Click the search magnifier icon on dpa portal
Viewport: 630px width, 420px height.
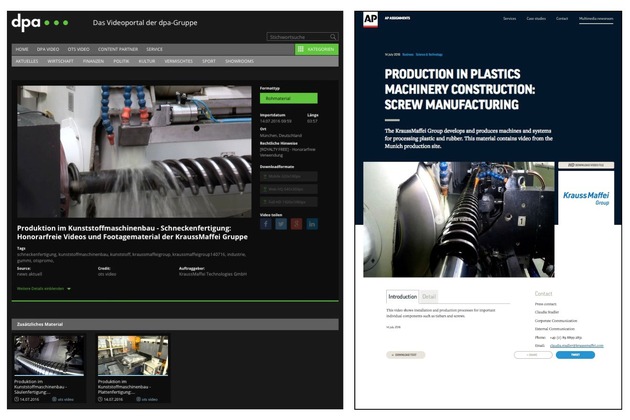(x=333, y=37)
